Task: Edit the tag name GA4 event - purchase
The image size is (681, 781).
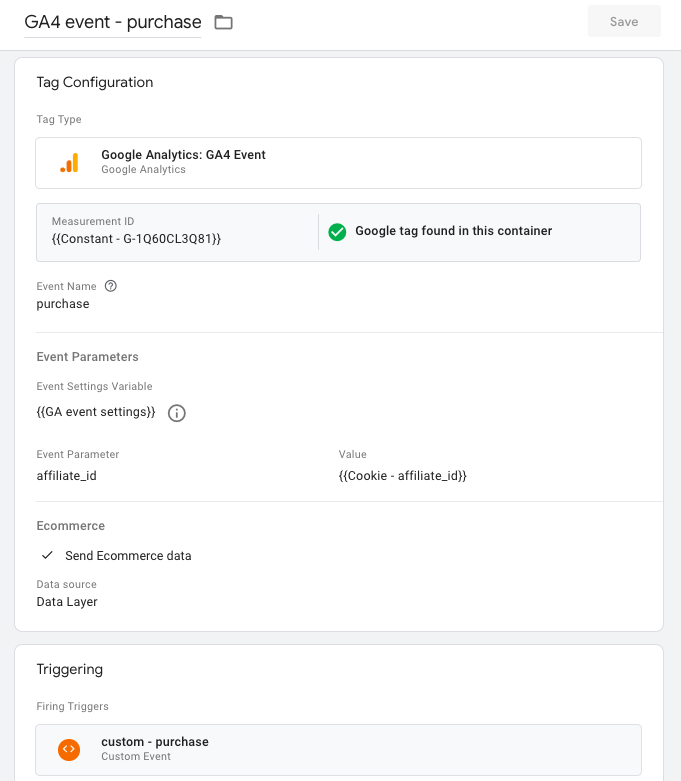Action: click(x=112, y=22)
